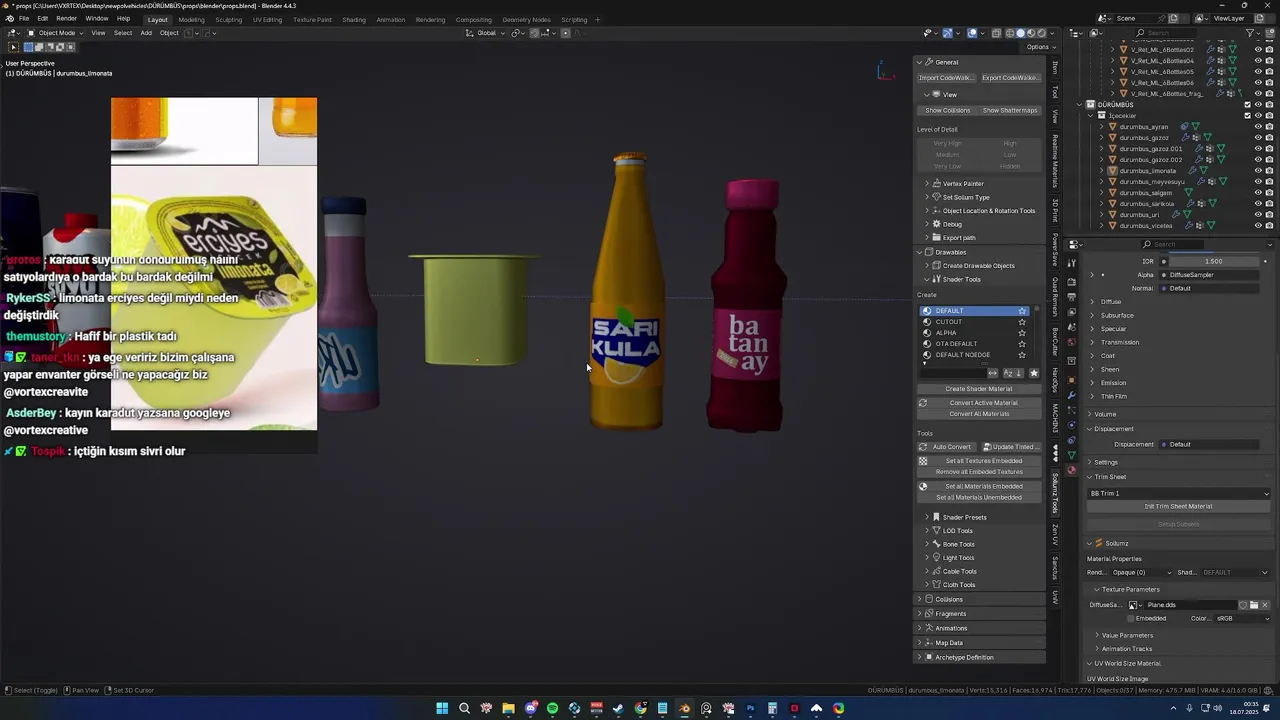
Task: Expand durumbus_gazoz in the outliner
Action: [x=1101, y=138]
